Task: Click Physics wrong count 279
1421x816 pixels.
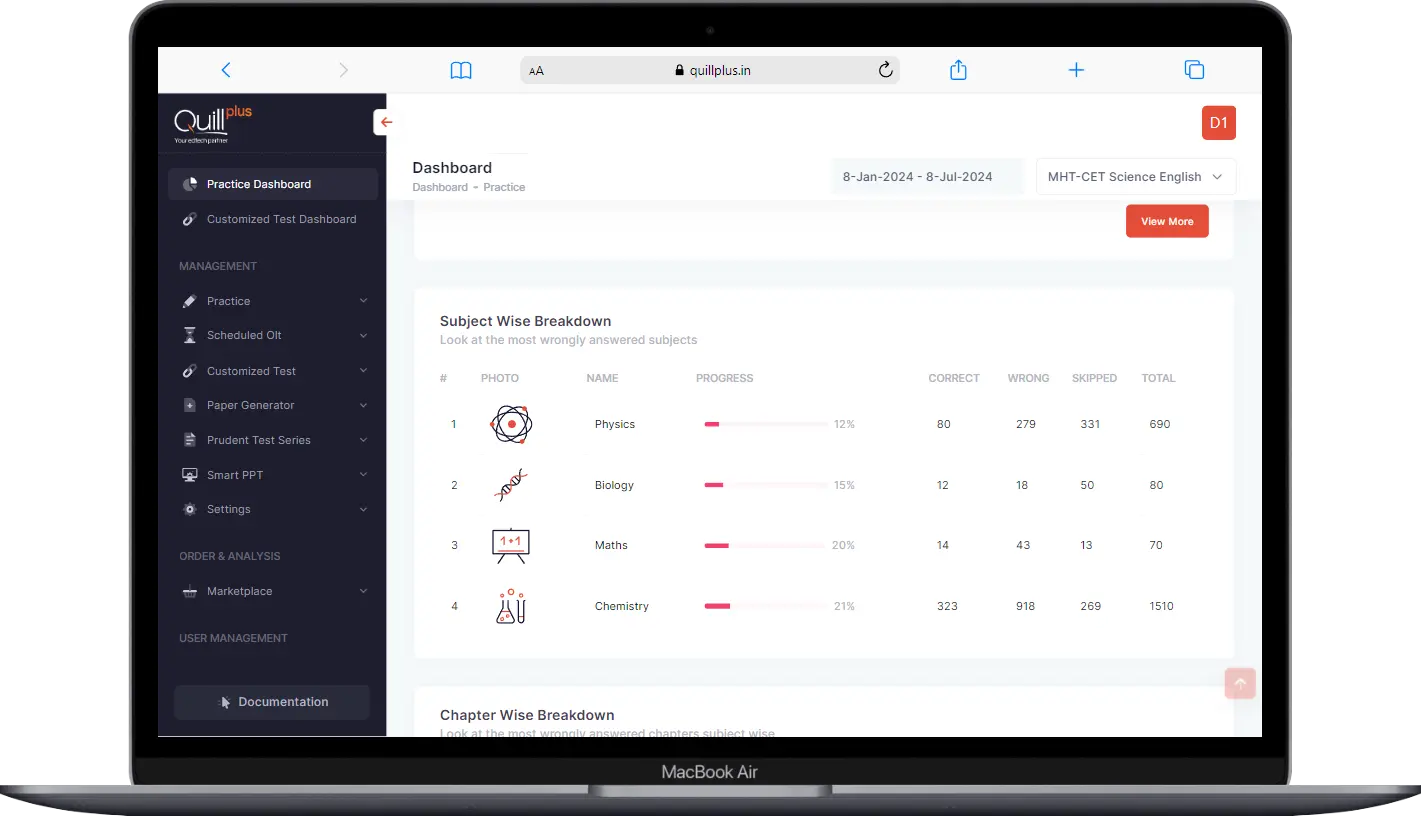Action: pos(1026,424)
